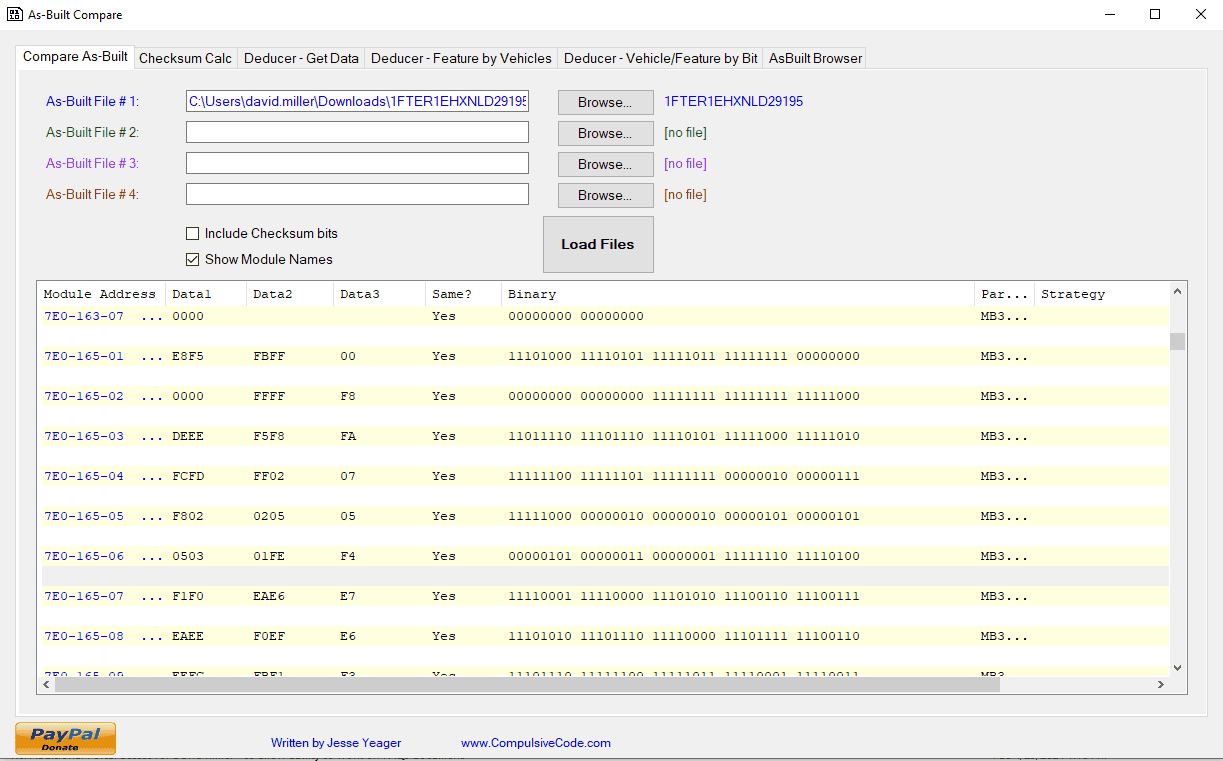
Task: Click Data2 value F5F8
Action: 269,436
